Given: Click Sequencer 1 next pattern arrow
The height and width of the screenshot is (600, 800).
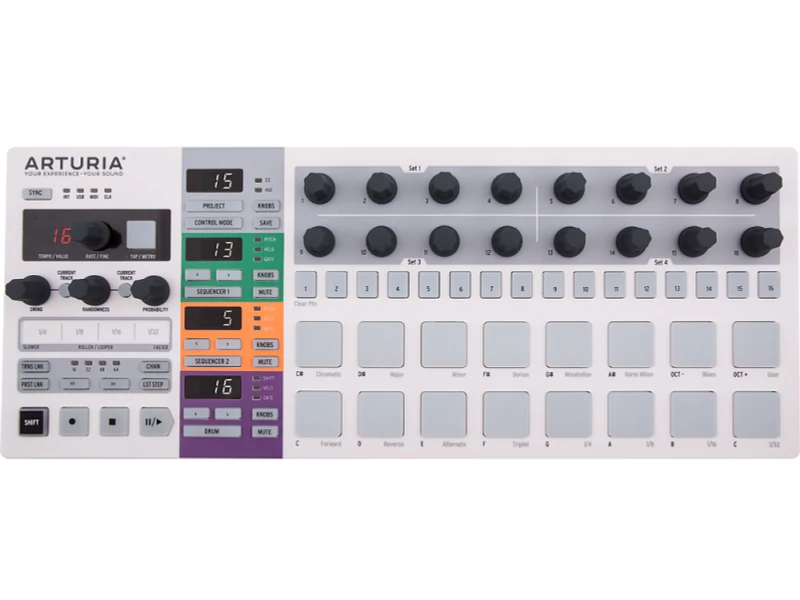Looking at the screenshot, I should (x=229, y=274).
